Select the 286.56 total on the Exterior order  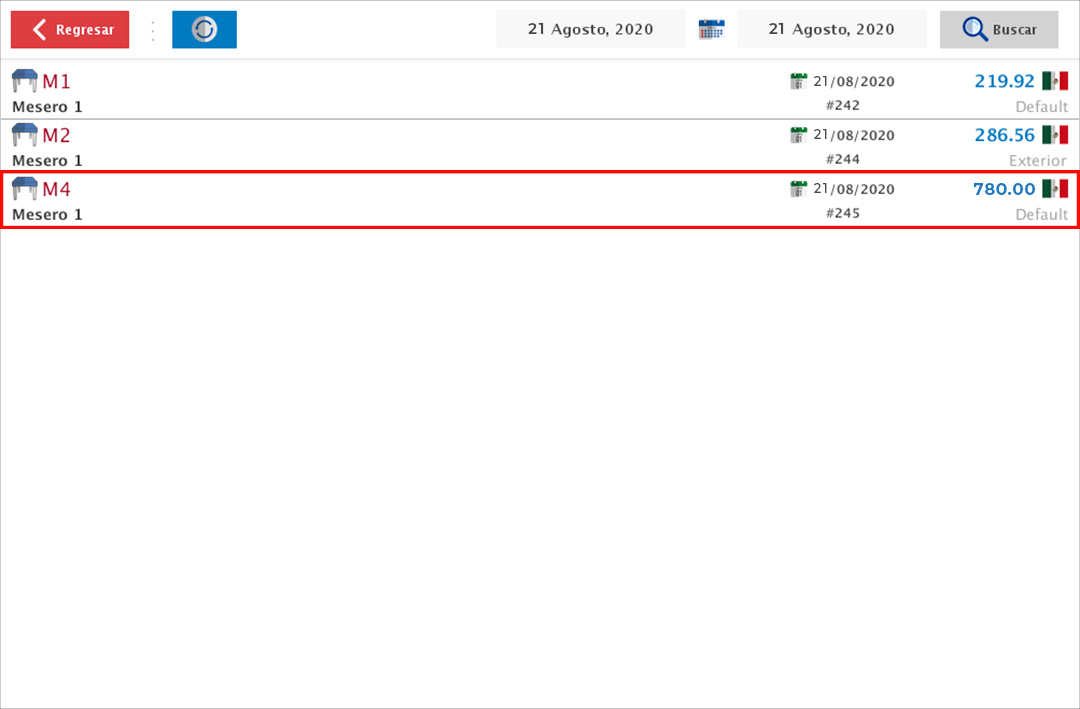coord(1004,135)
